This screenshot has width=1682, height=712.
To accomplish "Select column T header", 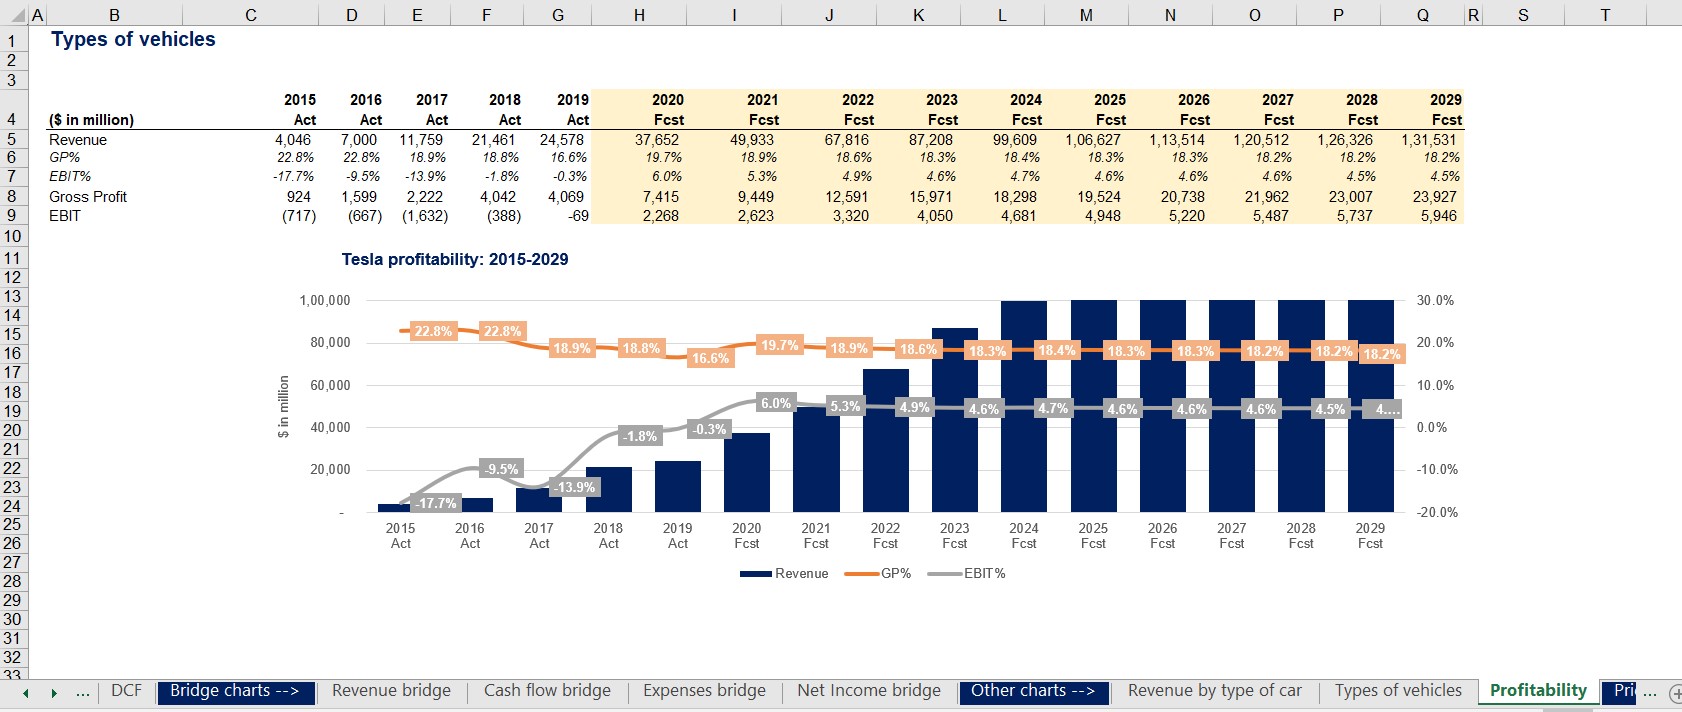I will tap(1605, 15).
